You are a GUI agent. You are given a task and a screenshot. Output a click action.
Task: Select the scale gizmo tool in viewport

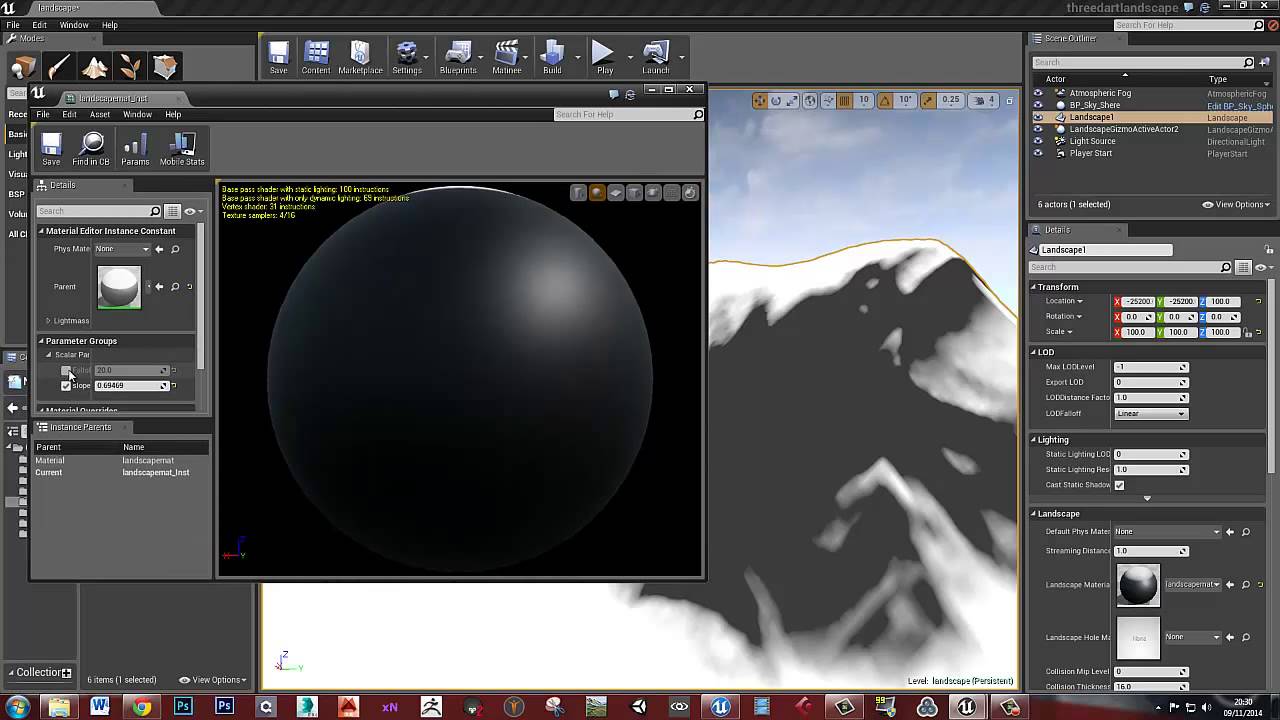pyautogui.click(x=793, y=100)
